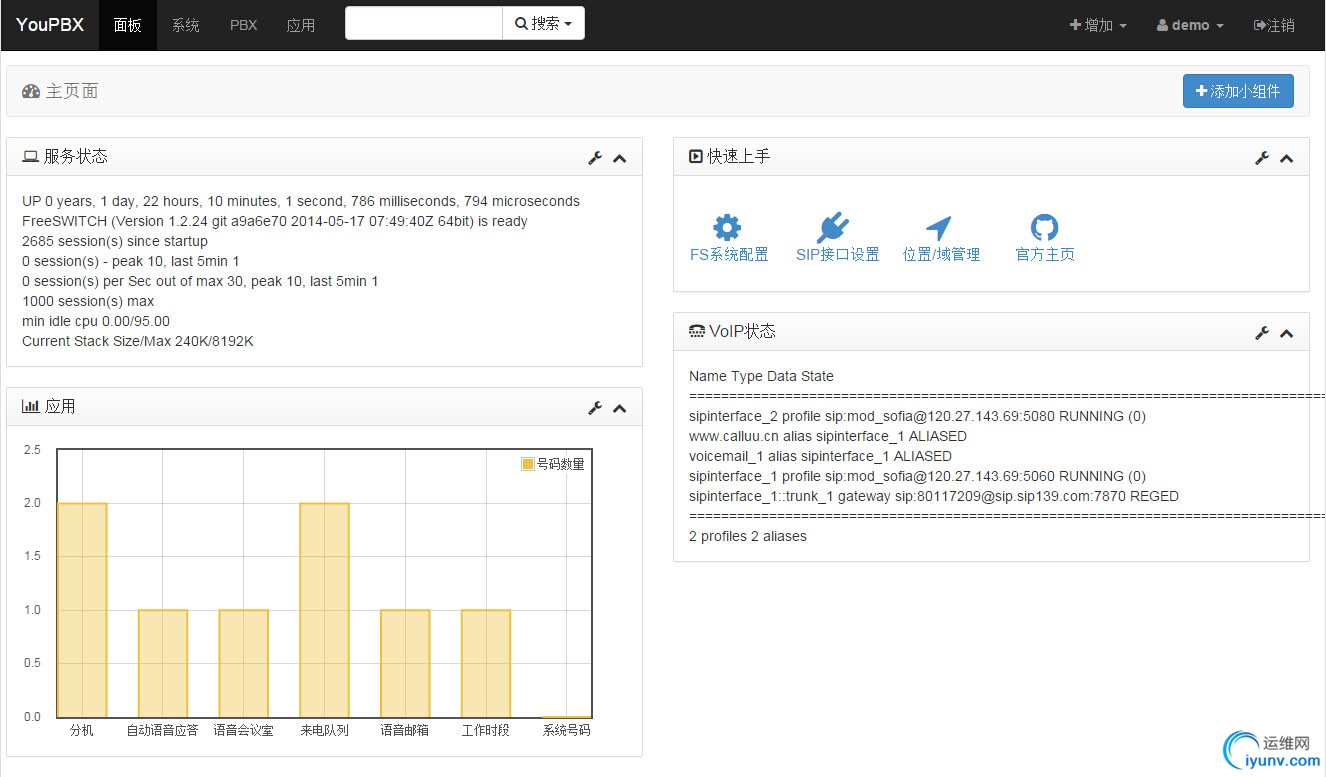1326x777 pixels.
Task: Open 位置/域管理 arrow icon
Action: click(x=938, y=227)
